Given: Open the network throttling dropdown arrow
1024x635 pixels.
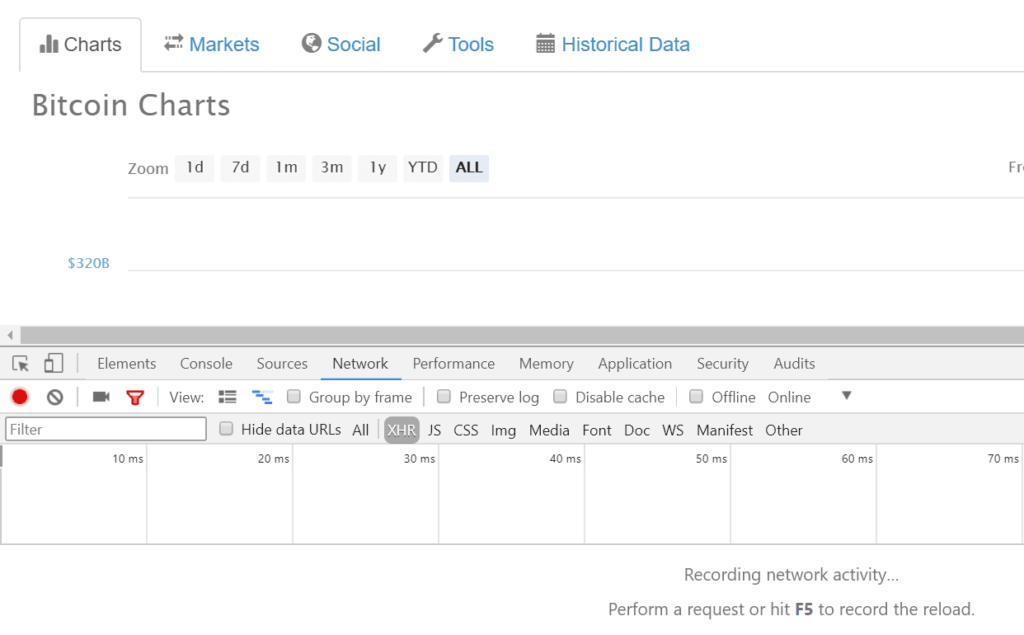Looking at the screenshot, I should coord(846,396).
